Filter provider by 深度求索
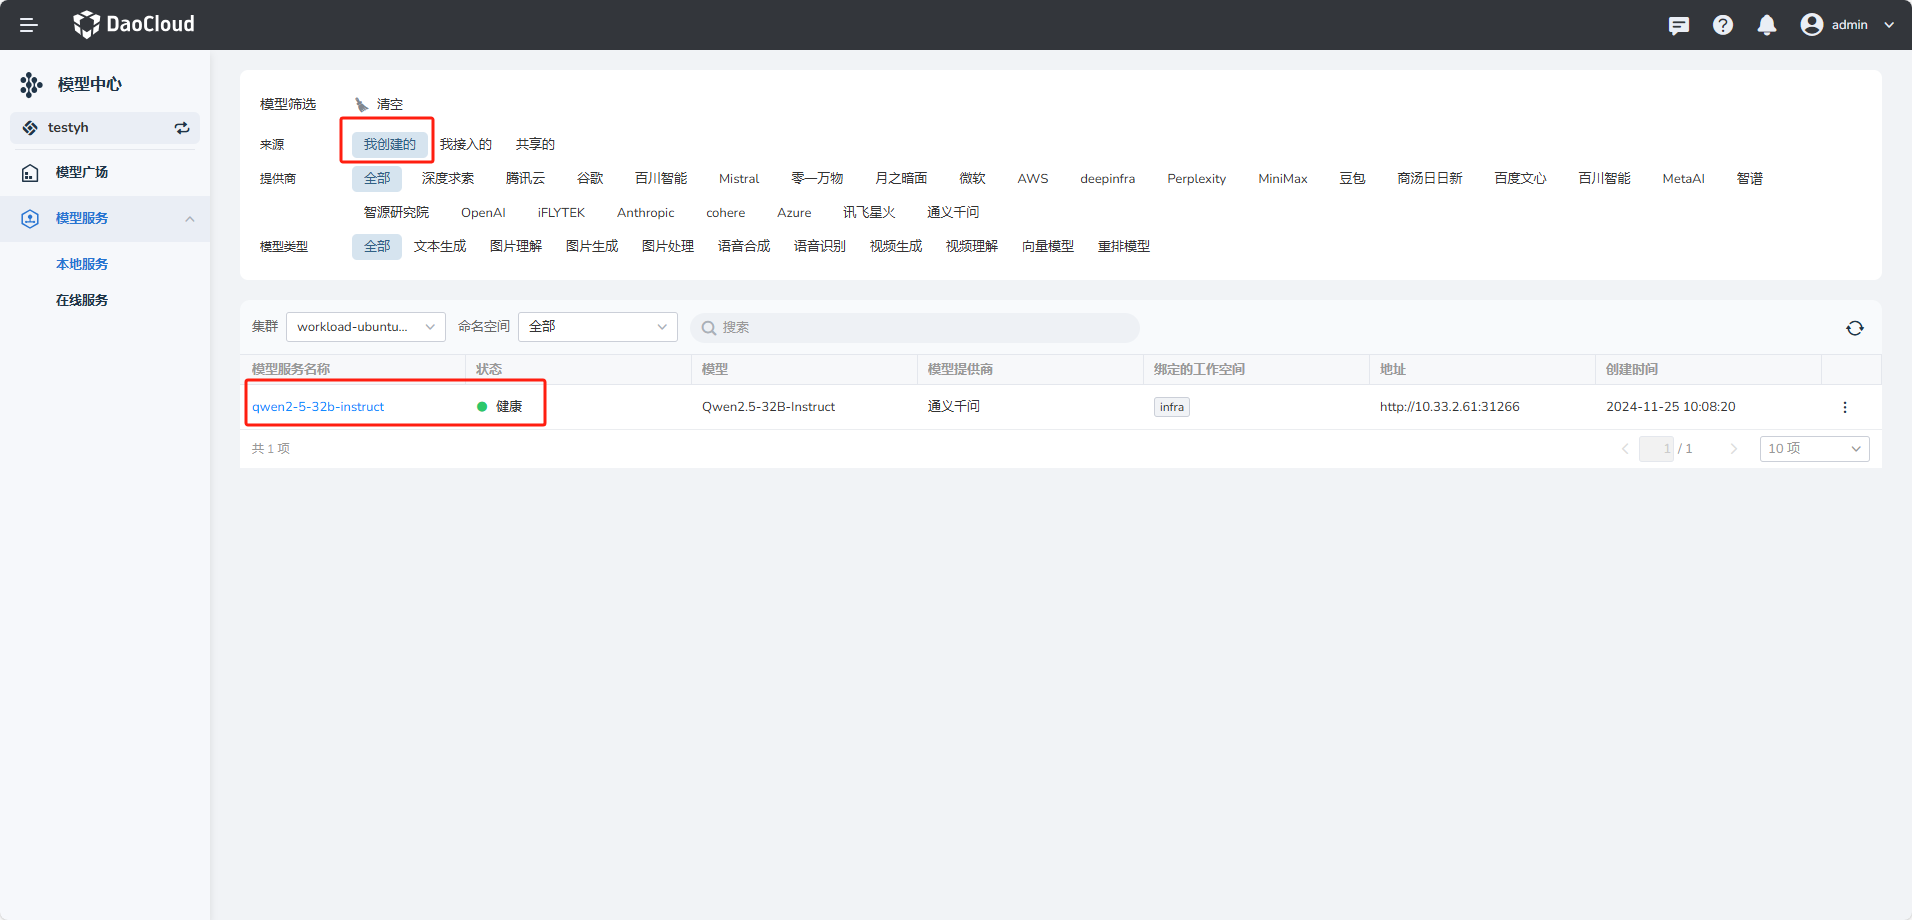The height and width of the screenshot is (920, 1912). [x=448, y=179]
